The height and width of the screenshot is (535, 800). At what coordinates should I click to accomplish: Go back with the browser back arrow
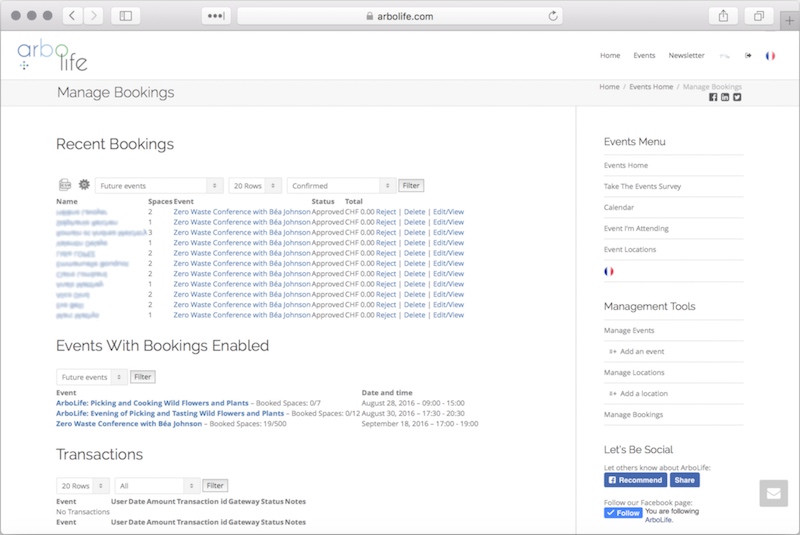(72, 16)
